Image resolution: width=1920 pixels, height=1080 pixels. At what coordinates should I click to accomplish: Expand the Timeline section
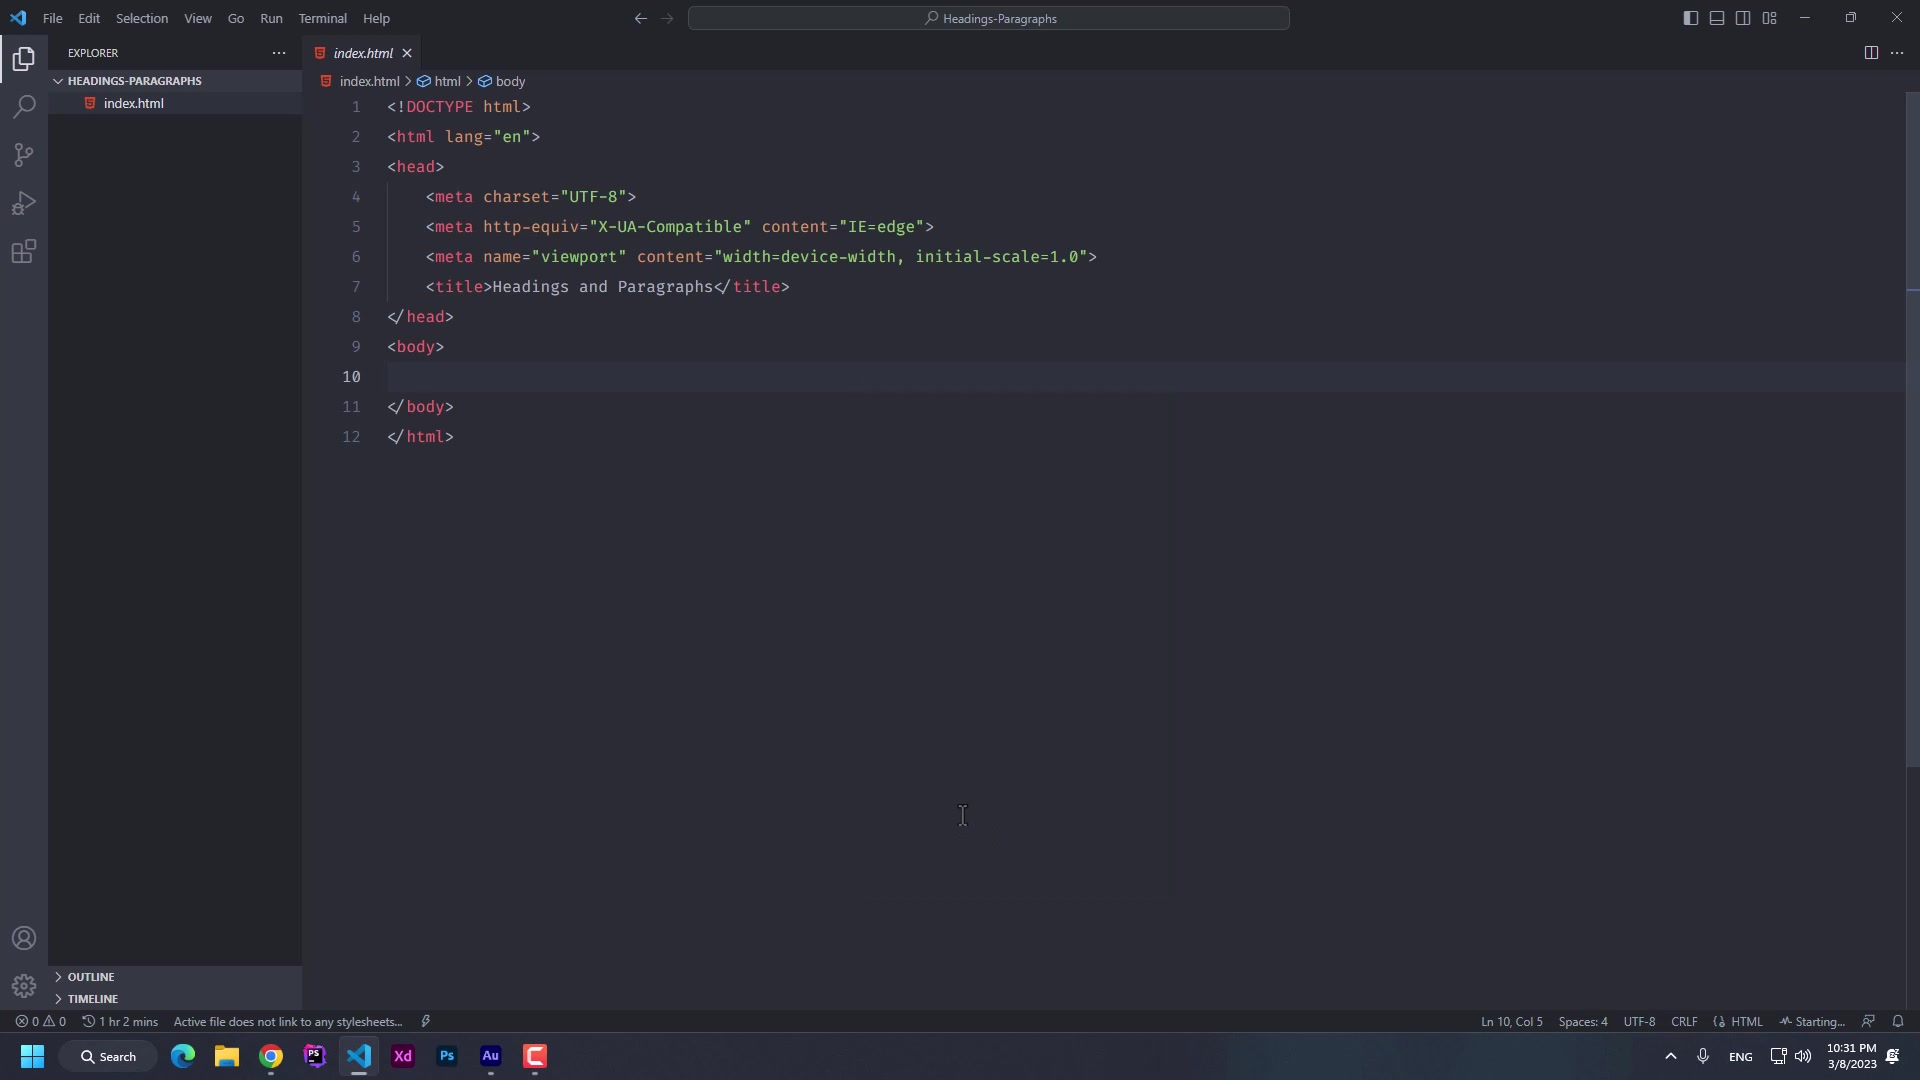(x=92, y=999)
